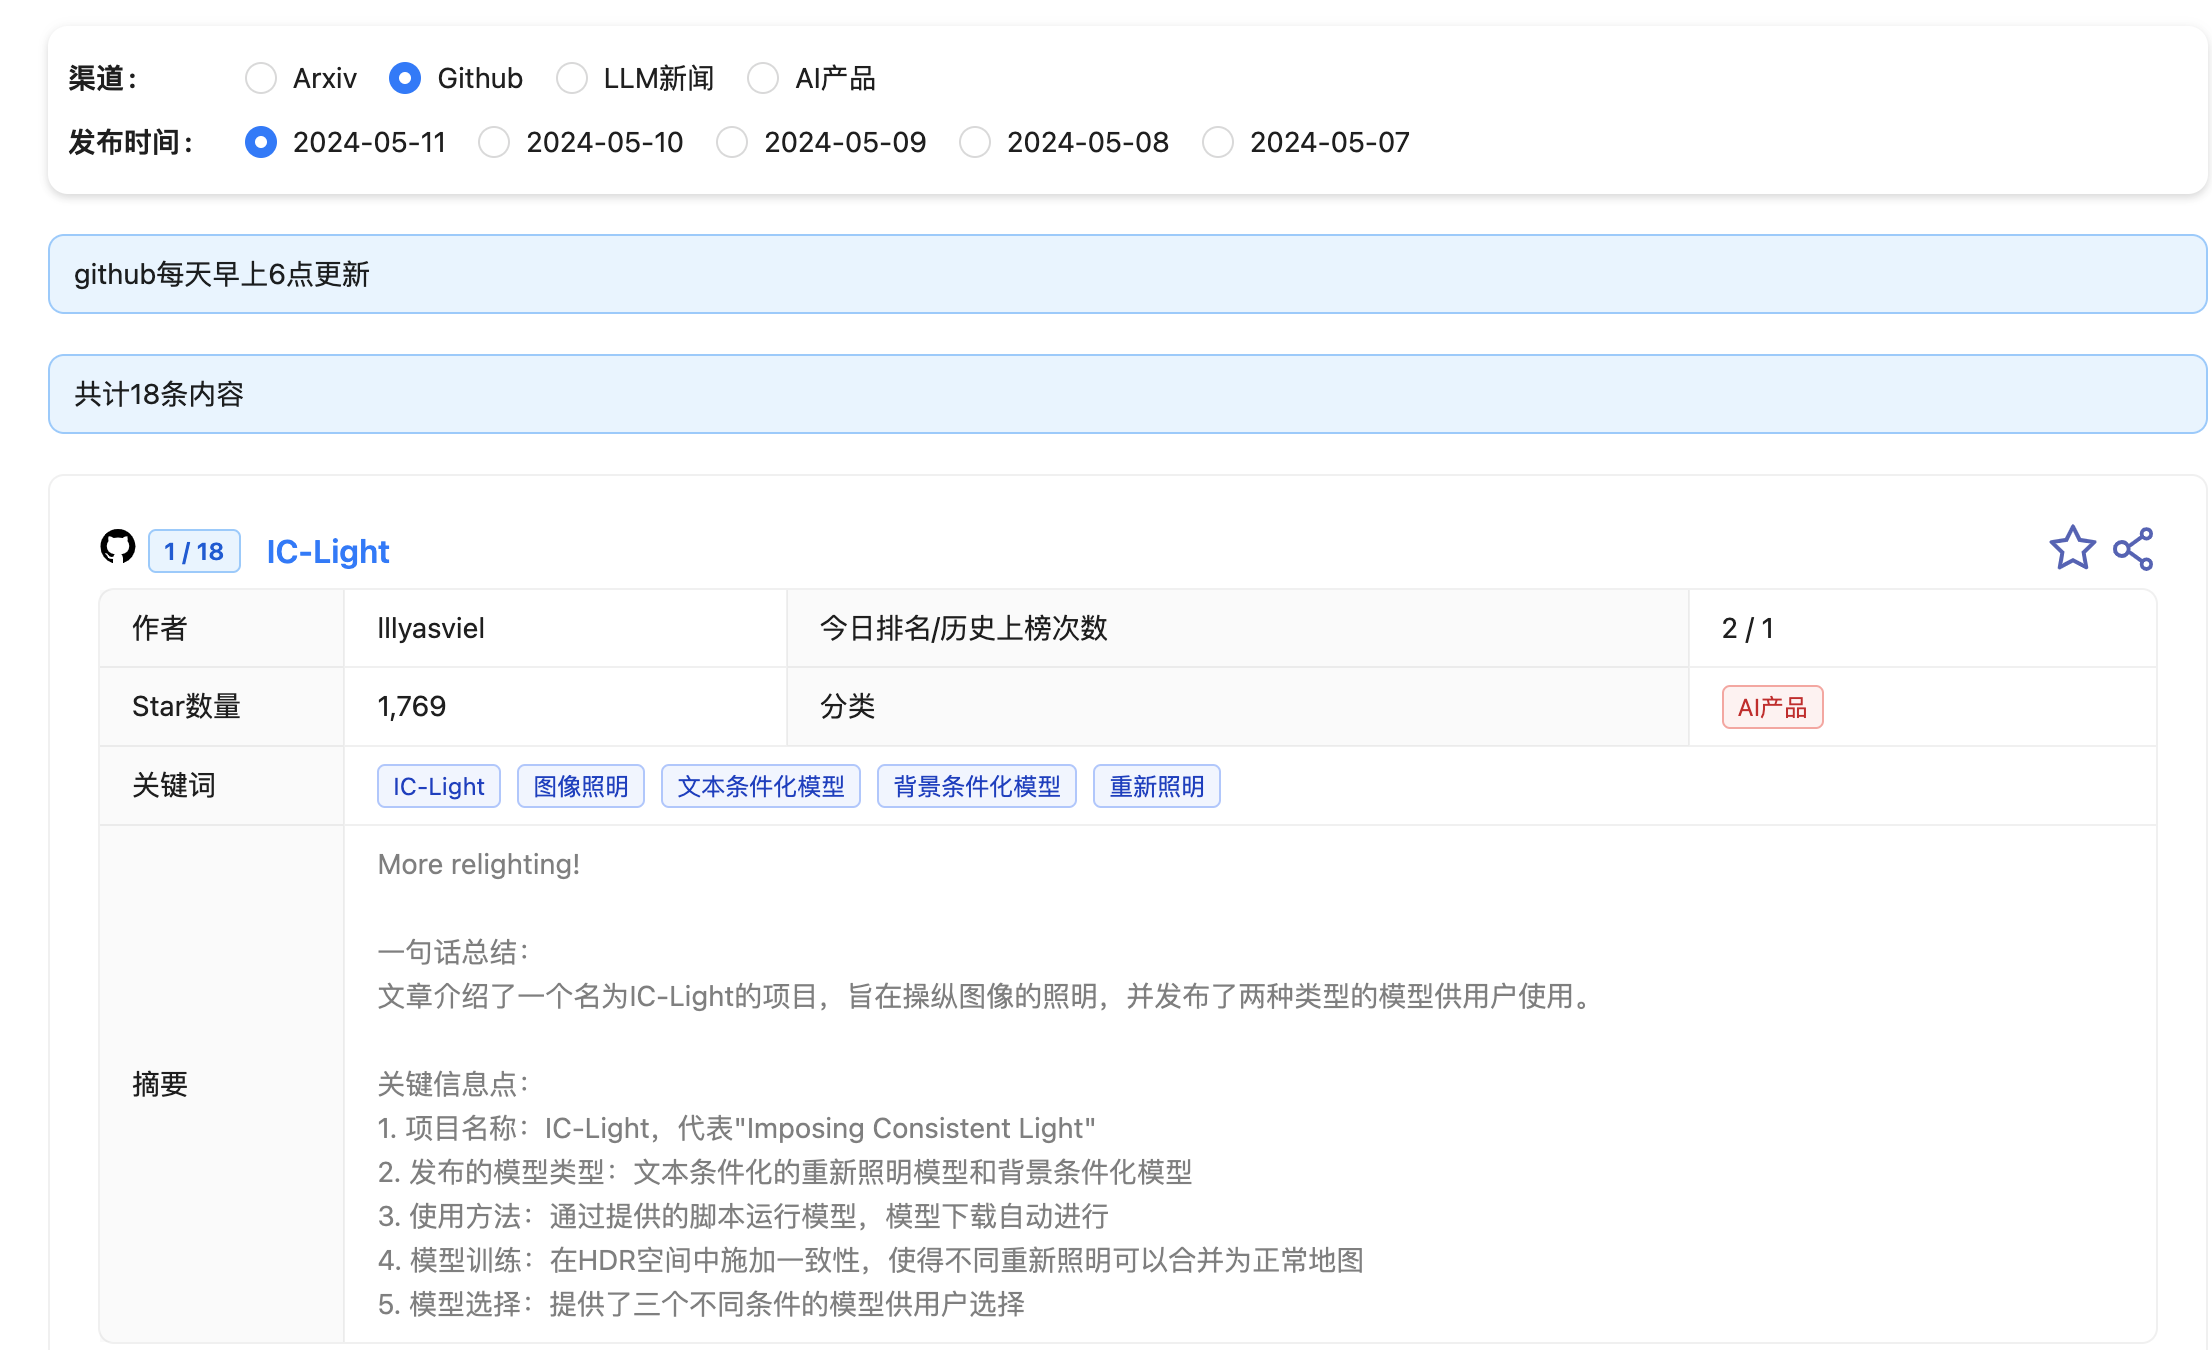The height and width of the screenshot is (1350, 2212).
Task: Click the Star数量 label cell
Action: [221, 706]
